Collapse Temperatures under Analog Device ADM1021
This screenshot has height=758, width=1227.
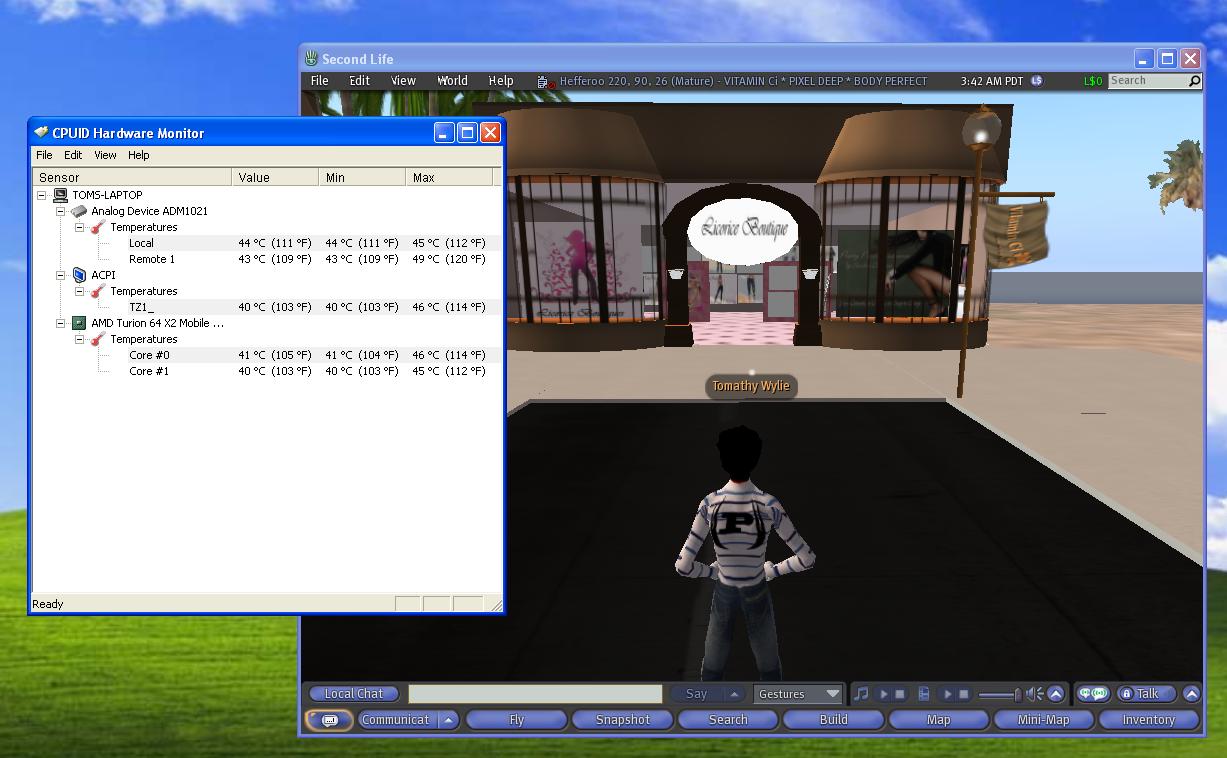(x=80, y=227)
